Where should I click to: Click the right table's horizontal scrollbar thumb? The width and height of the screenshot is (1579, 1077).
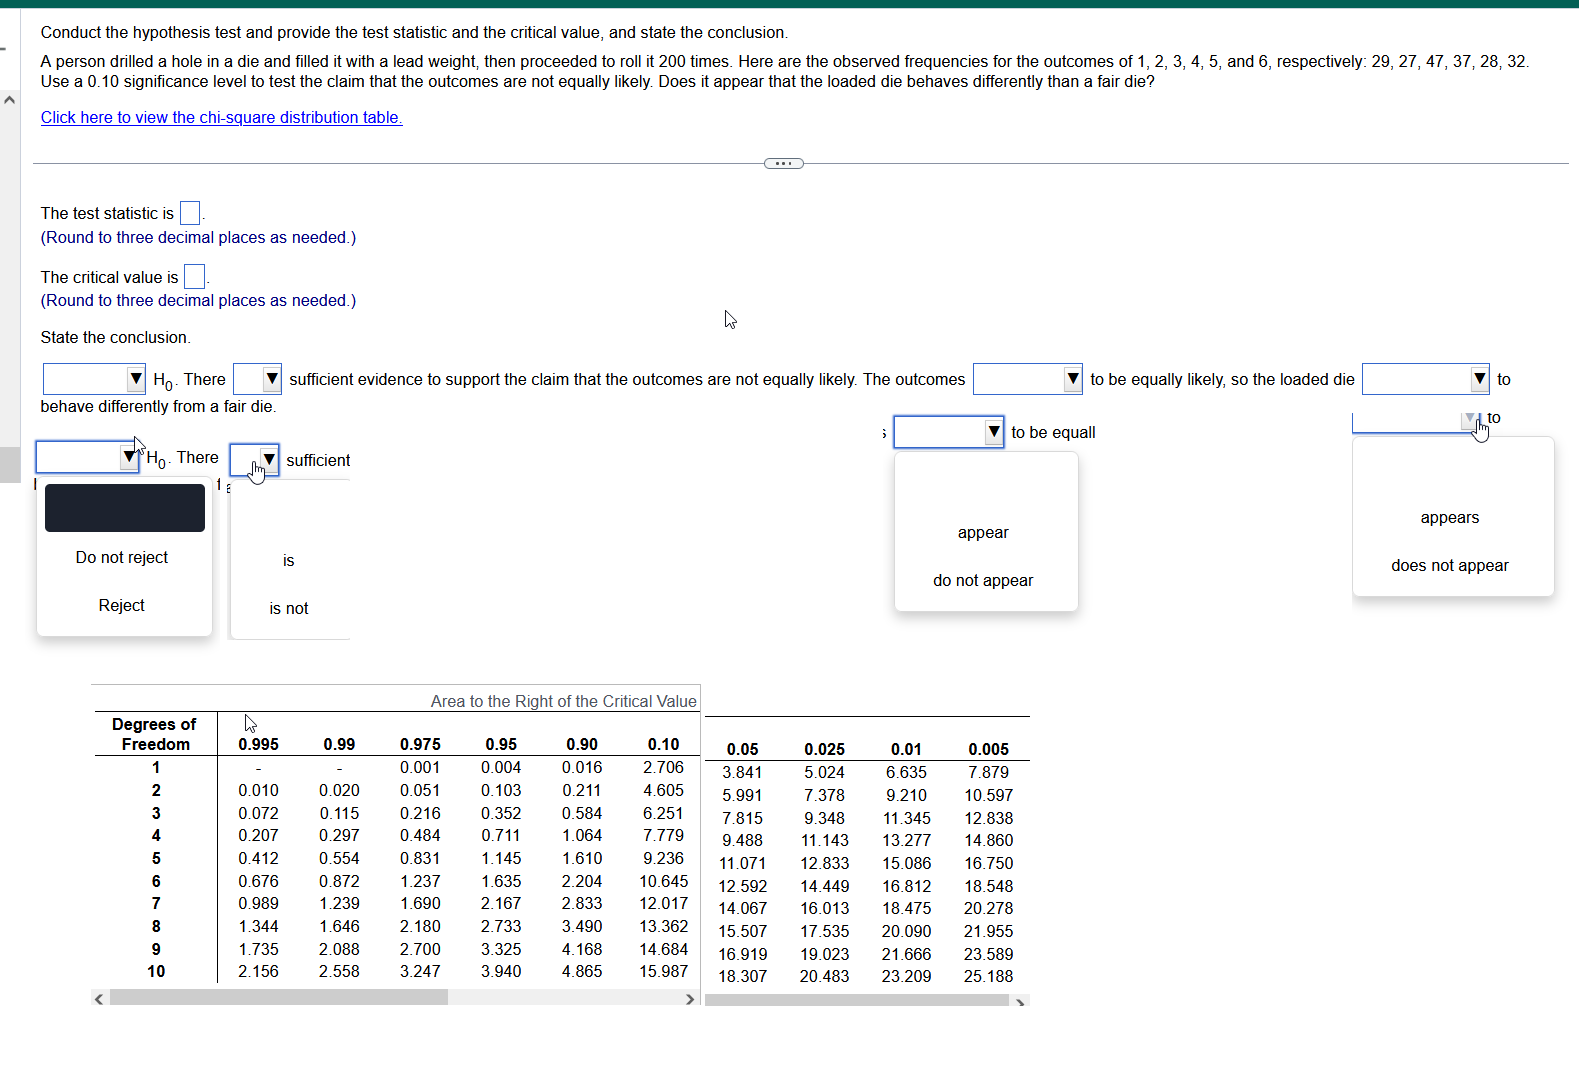[857, 1000]
